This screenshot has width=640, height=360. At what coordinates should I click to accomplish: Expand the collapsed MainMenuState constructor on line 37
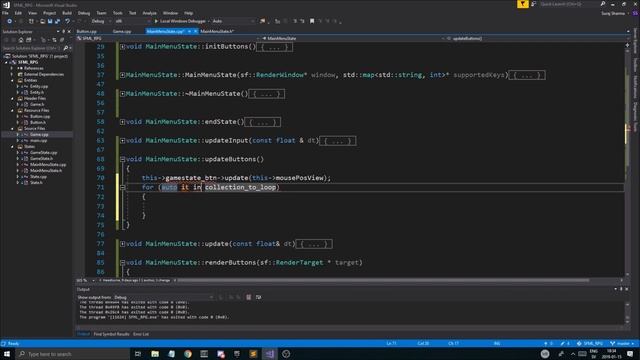point(122,75)
